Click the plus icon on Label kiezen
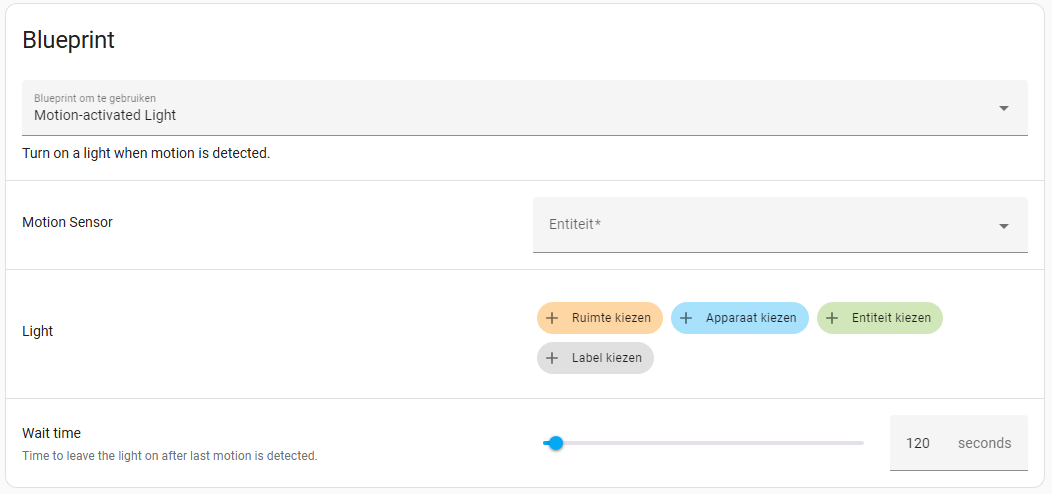 click(552, 358)
